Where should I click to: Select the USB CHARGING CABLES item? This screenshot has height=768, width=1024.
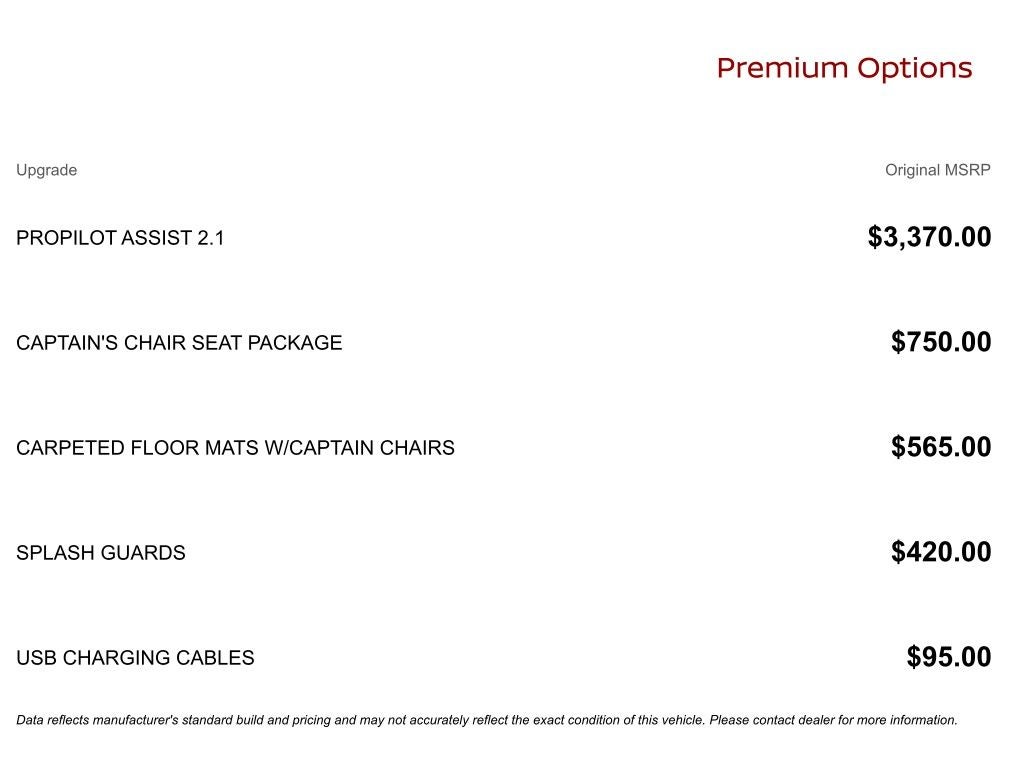click(x=135, y=658)
